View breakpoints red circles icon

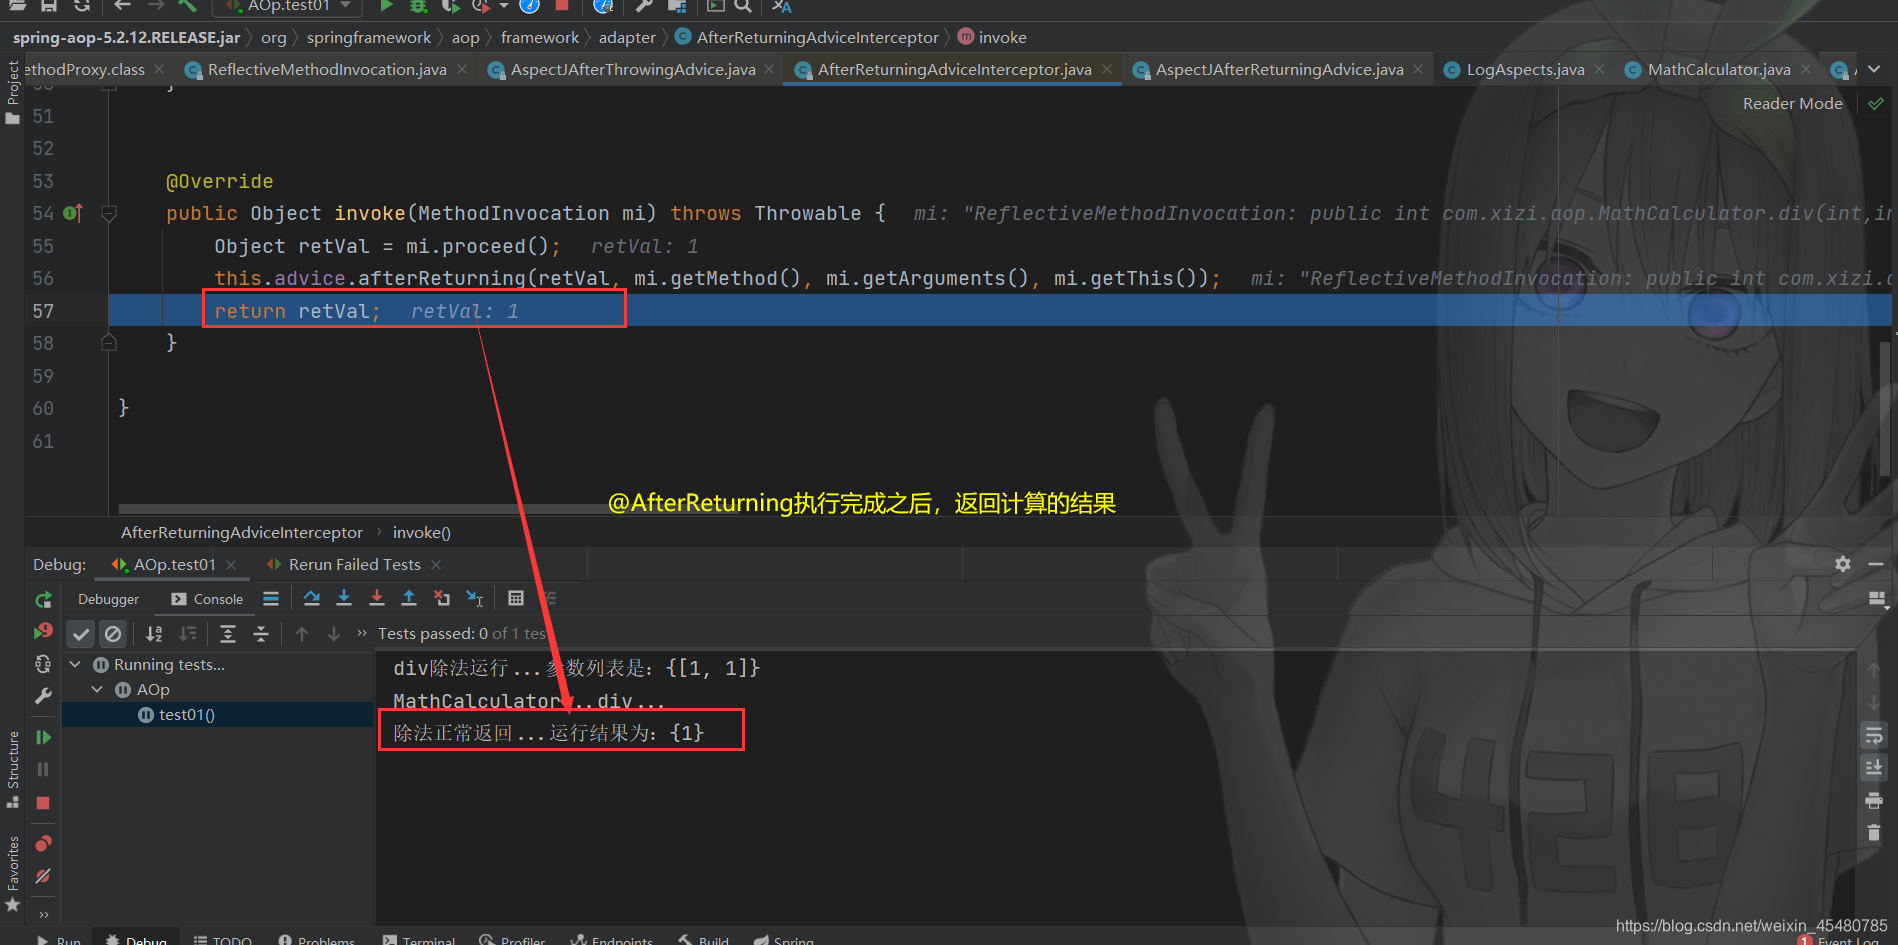(43, 843)
